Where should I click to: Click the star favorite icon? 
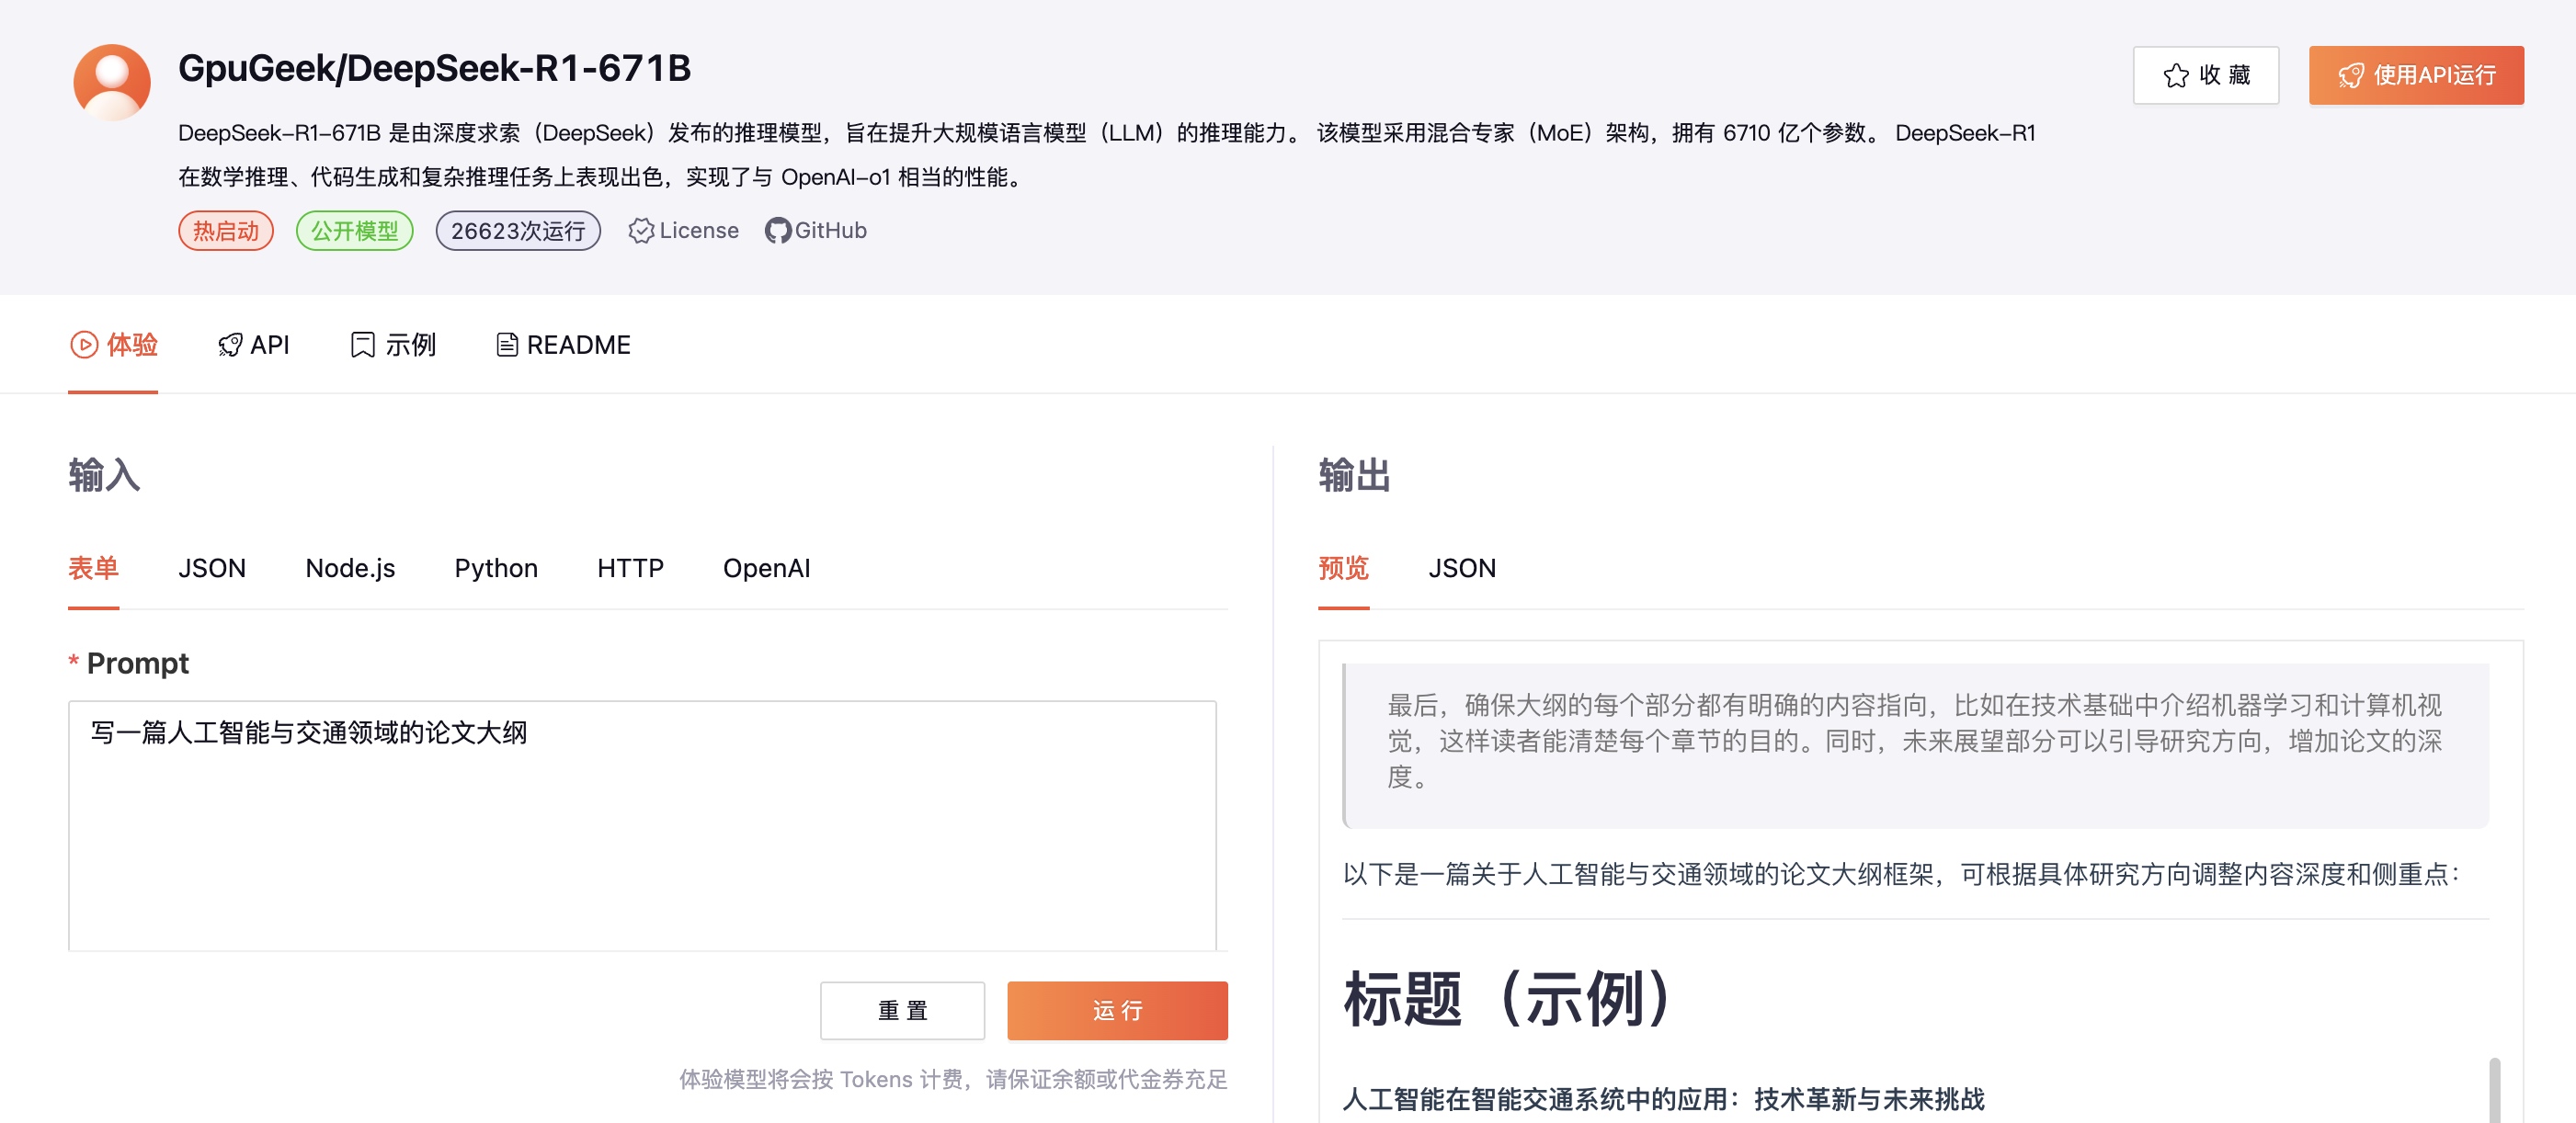pos(2175,76)
